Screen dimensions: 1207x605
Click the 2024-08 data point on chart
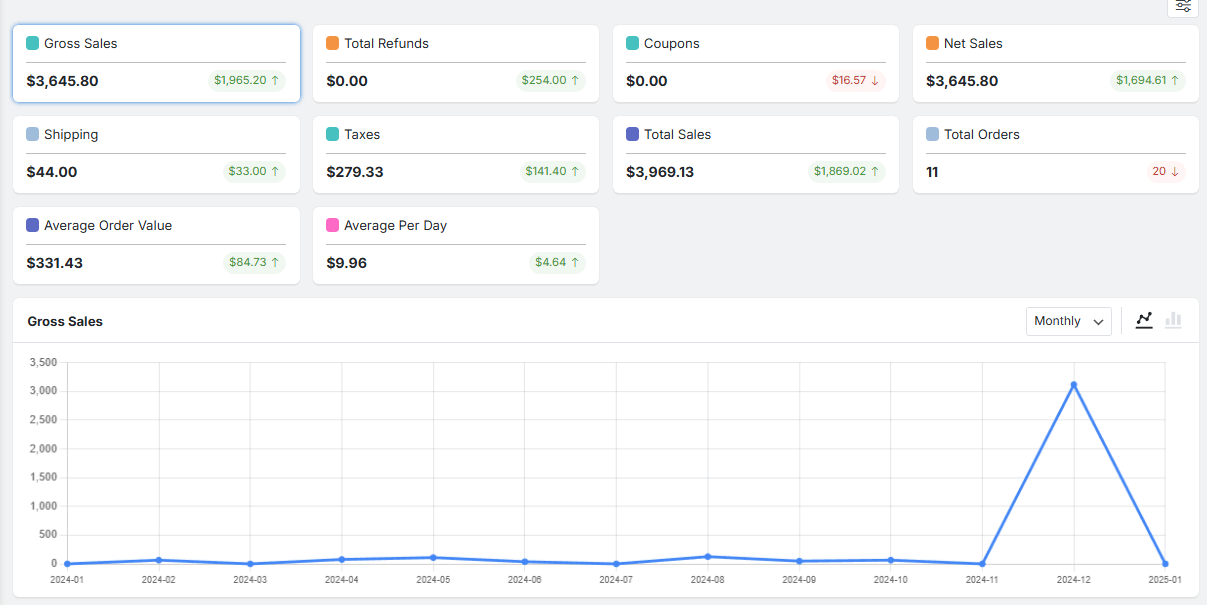click(x=708, y=556)
